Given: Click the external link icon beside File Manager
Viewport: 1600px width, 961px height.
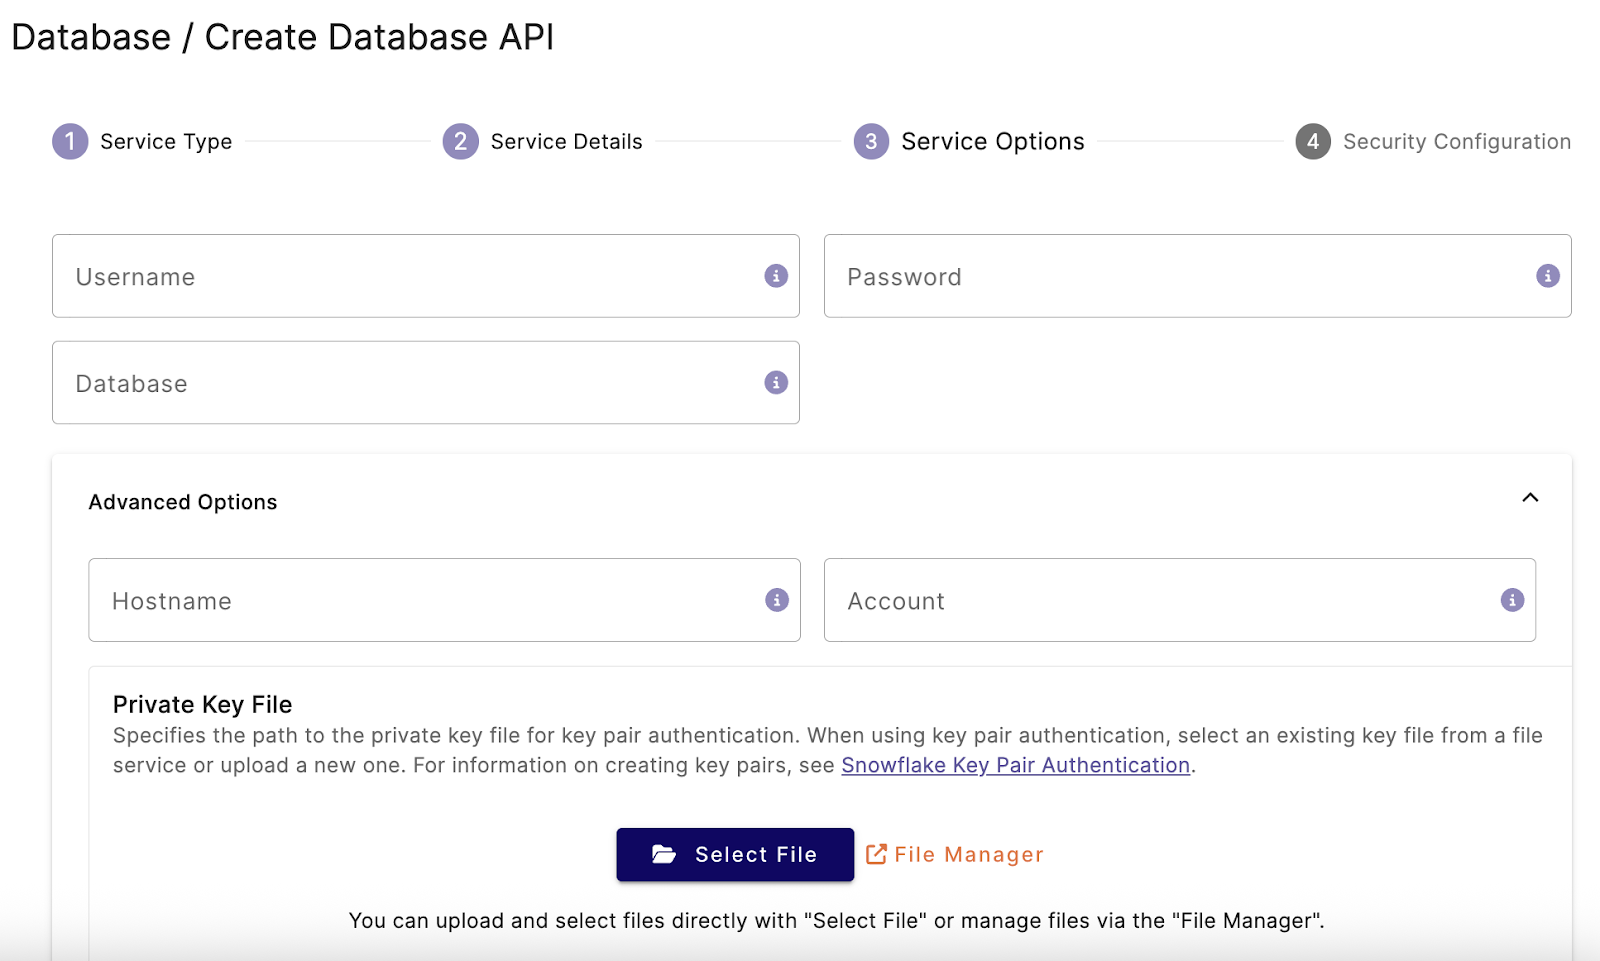Looking at the screenshot, I should (876, 854).
